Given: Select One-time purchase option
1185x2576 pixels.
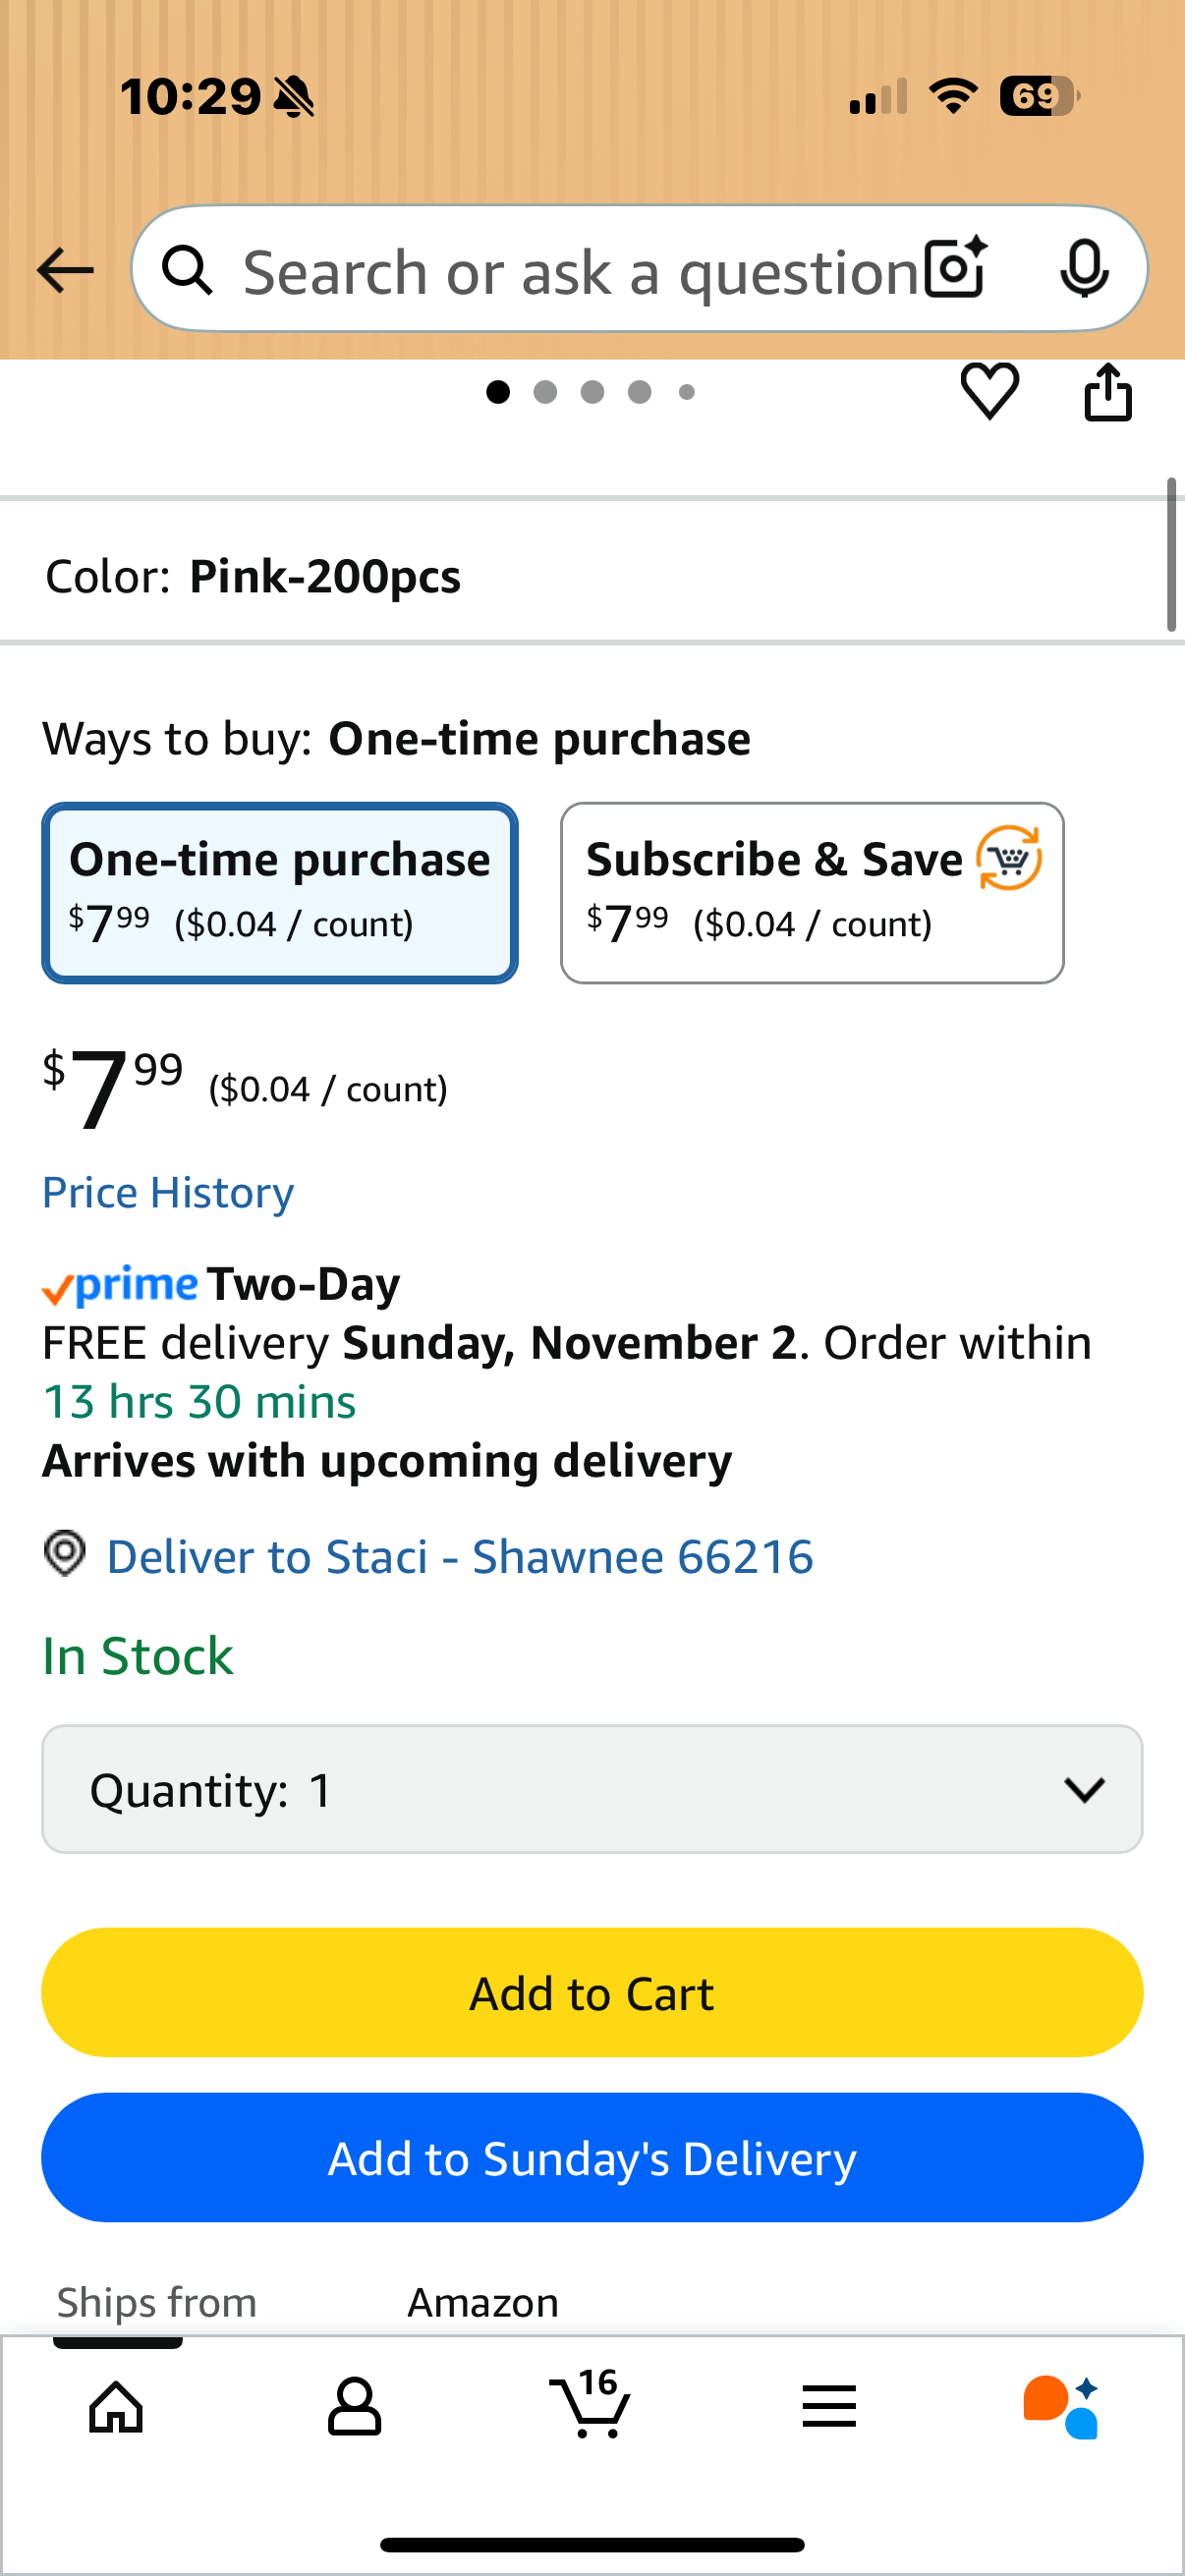Looking at the screenshot, I should point(280,892).
